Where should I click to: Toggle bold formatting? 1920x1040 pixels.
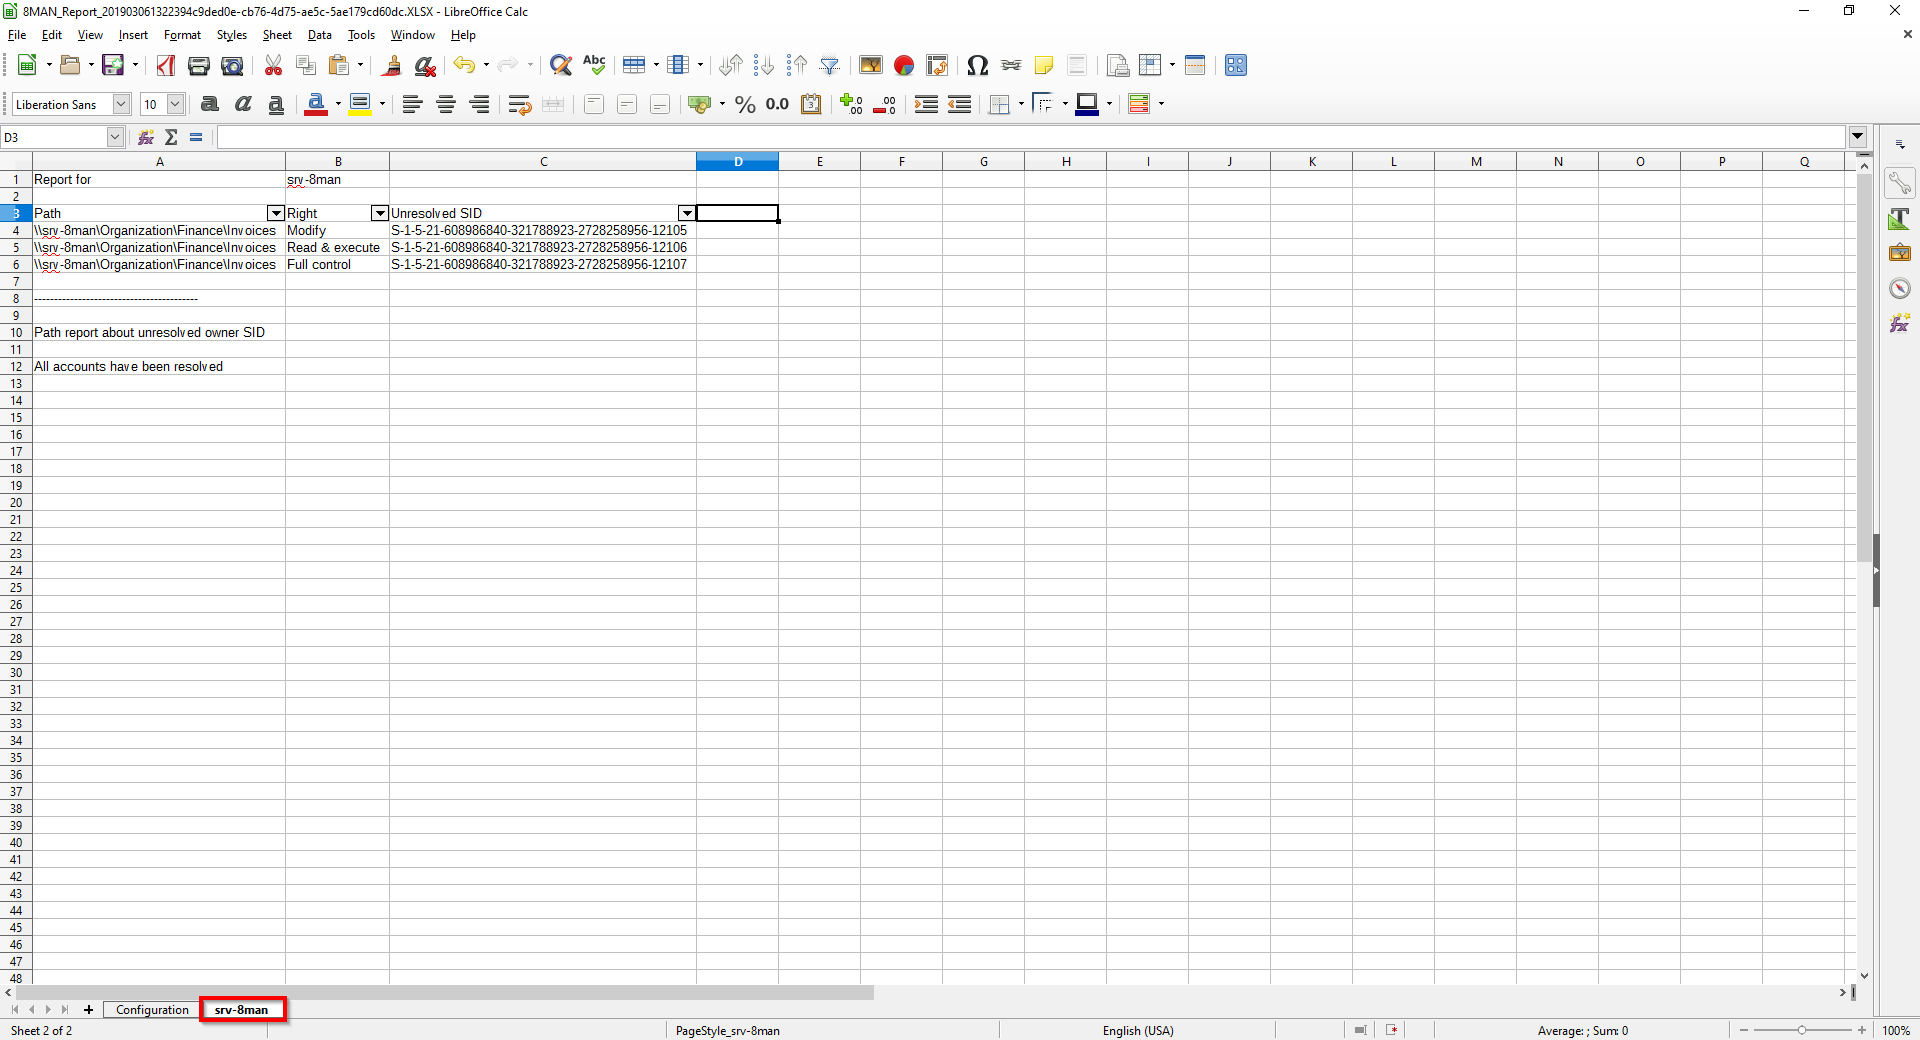(x=210, y=105)
